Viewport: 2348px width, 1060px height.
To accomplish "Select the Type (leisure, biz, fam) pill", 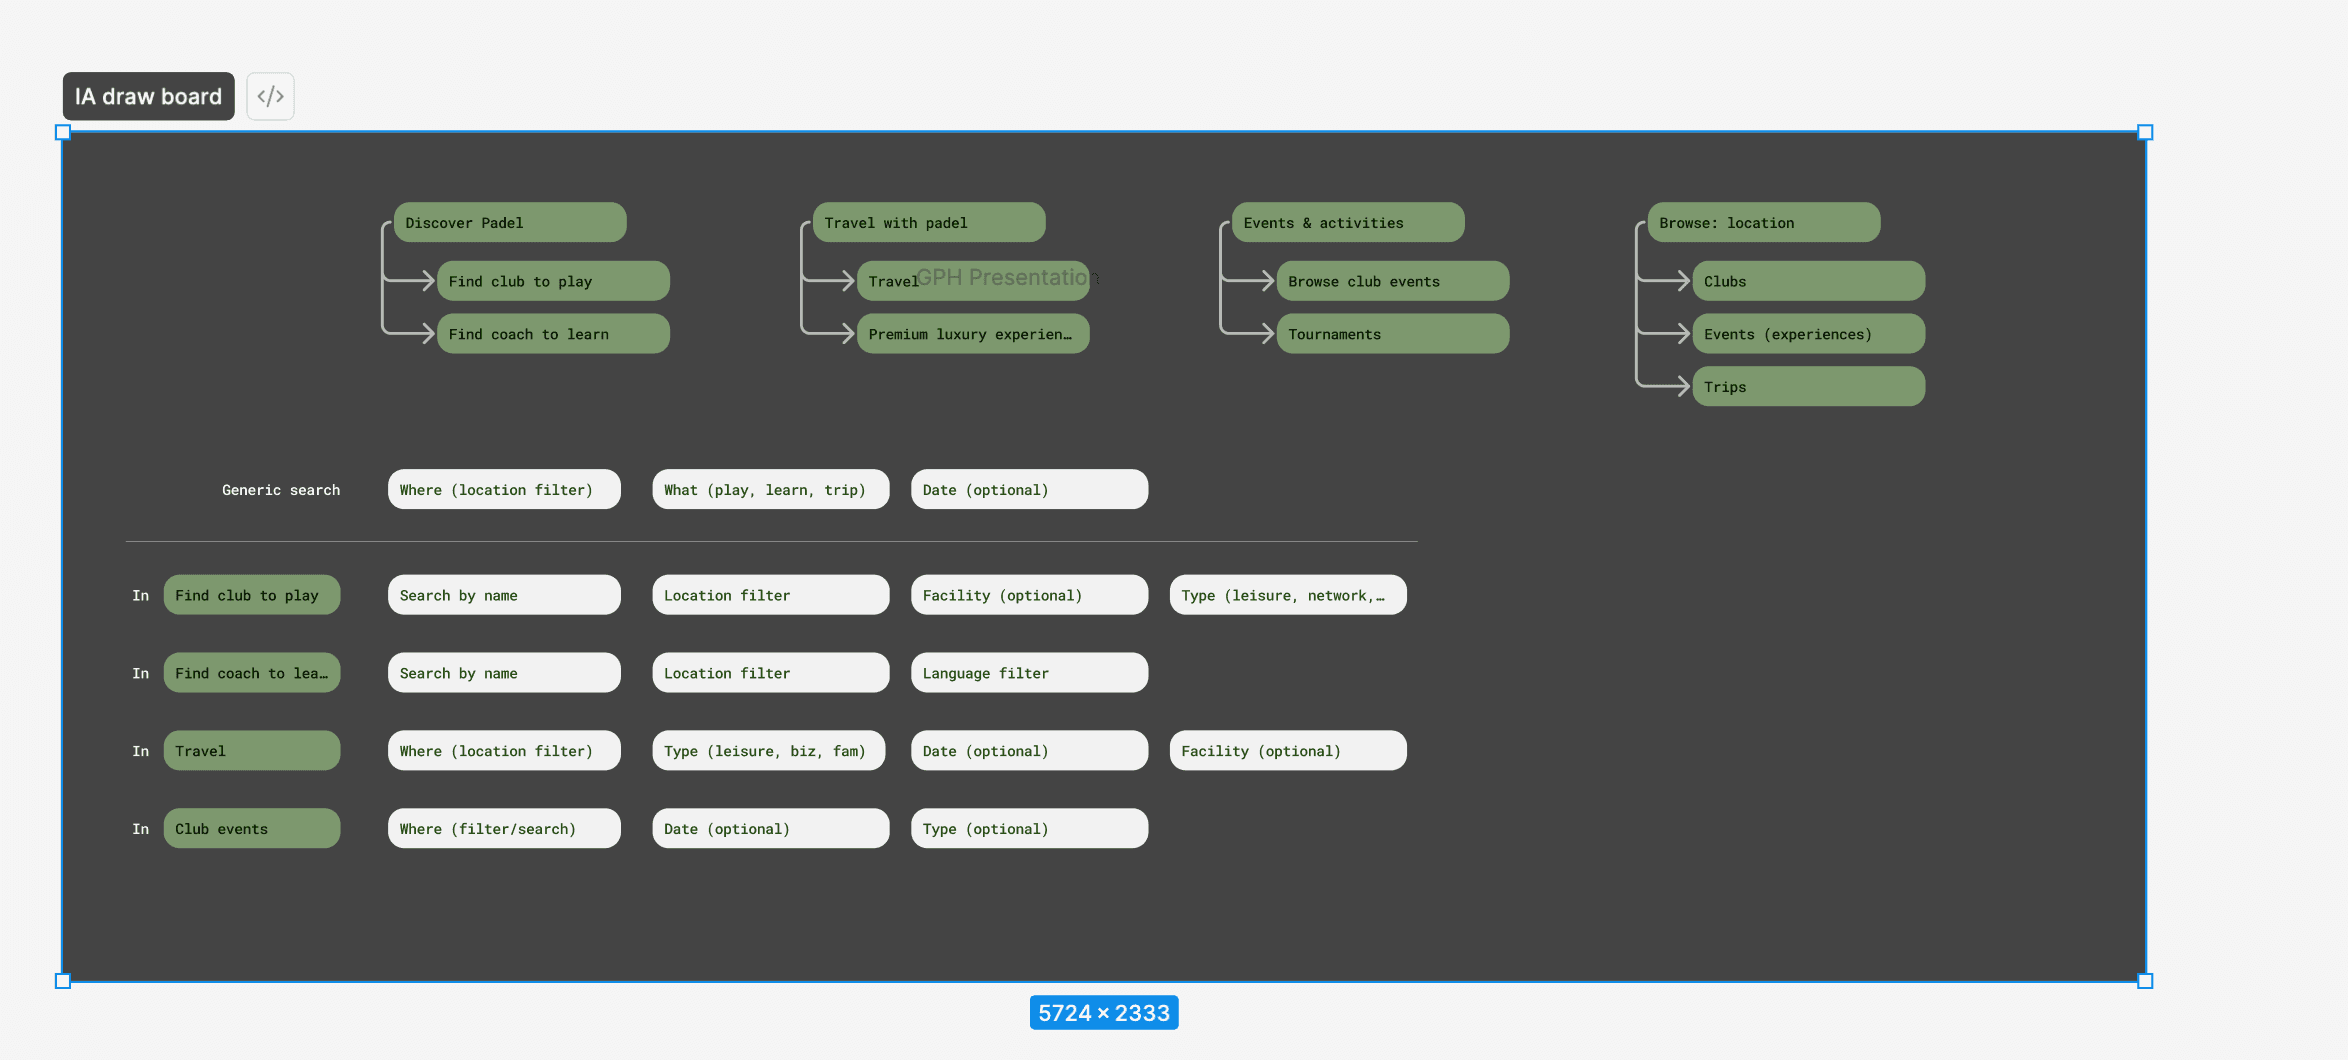I will [x=769, y=751].
